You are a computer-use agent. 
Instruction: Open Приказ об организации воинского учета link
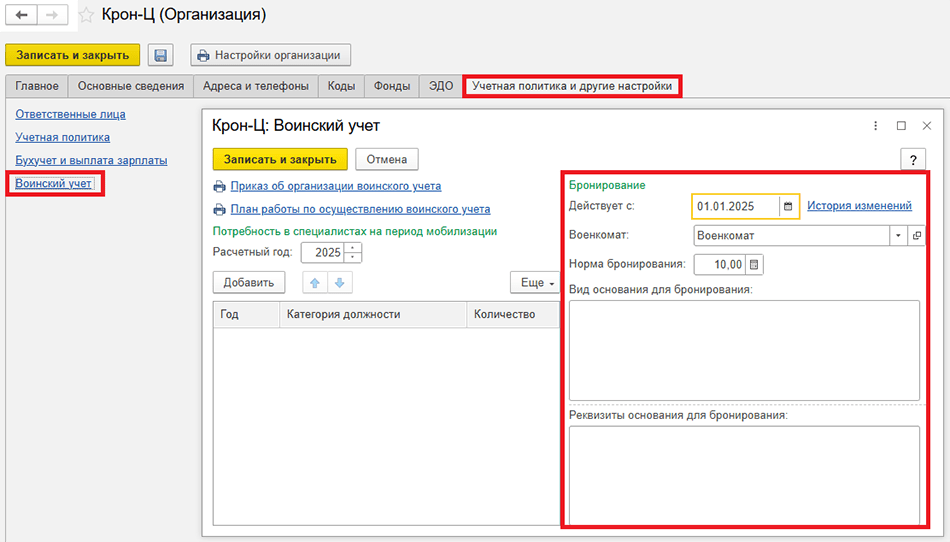[x=335, y=186]
